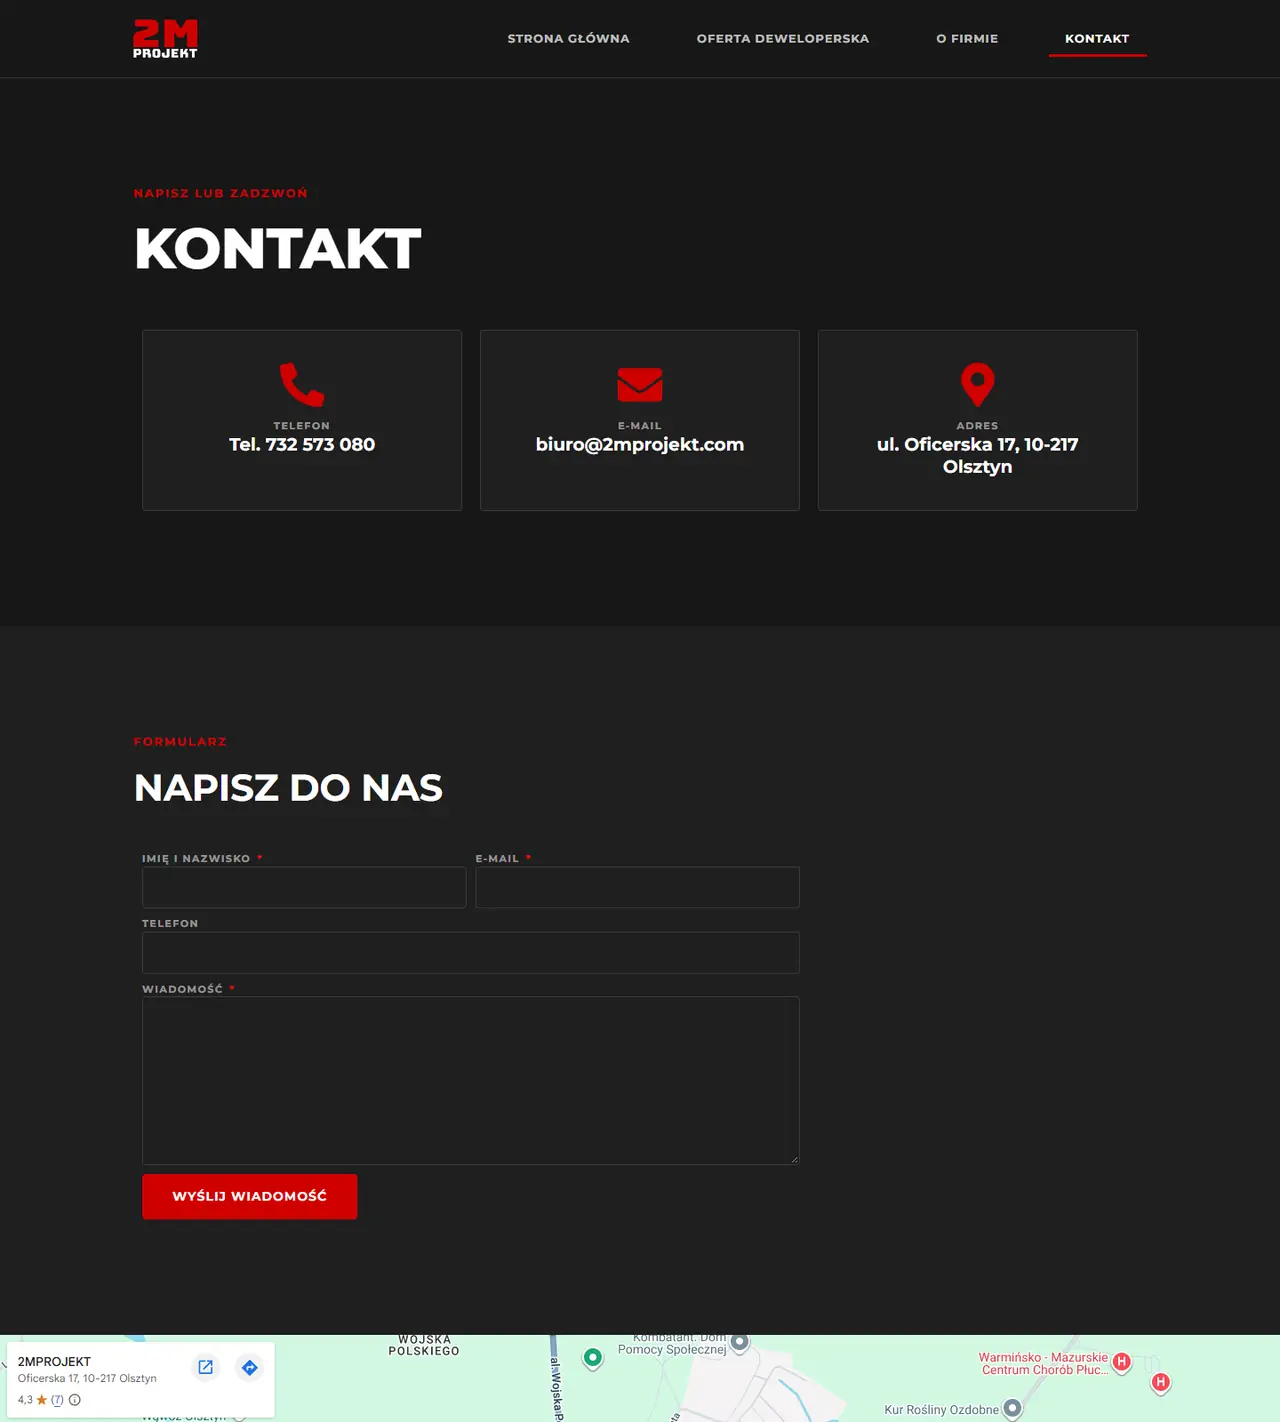The image size is (1280, 1422).
Task: Click the gold rating star on map card
Action: click(42, 1400)
